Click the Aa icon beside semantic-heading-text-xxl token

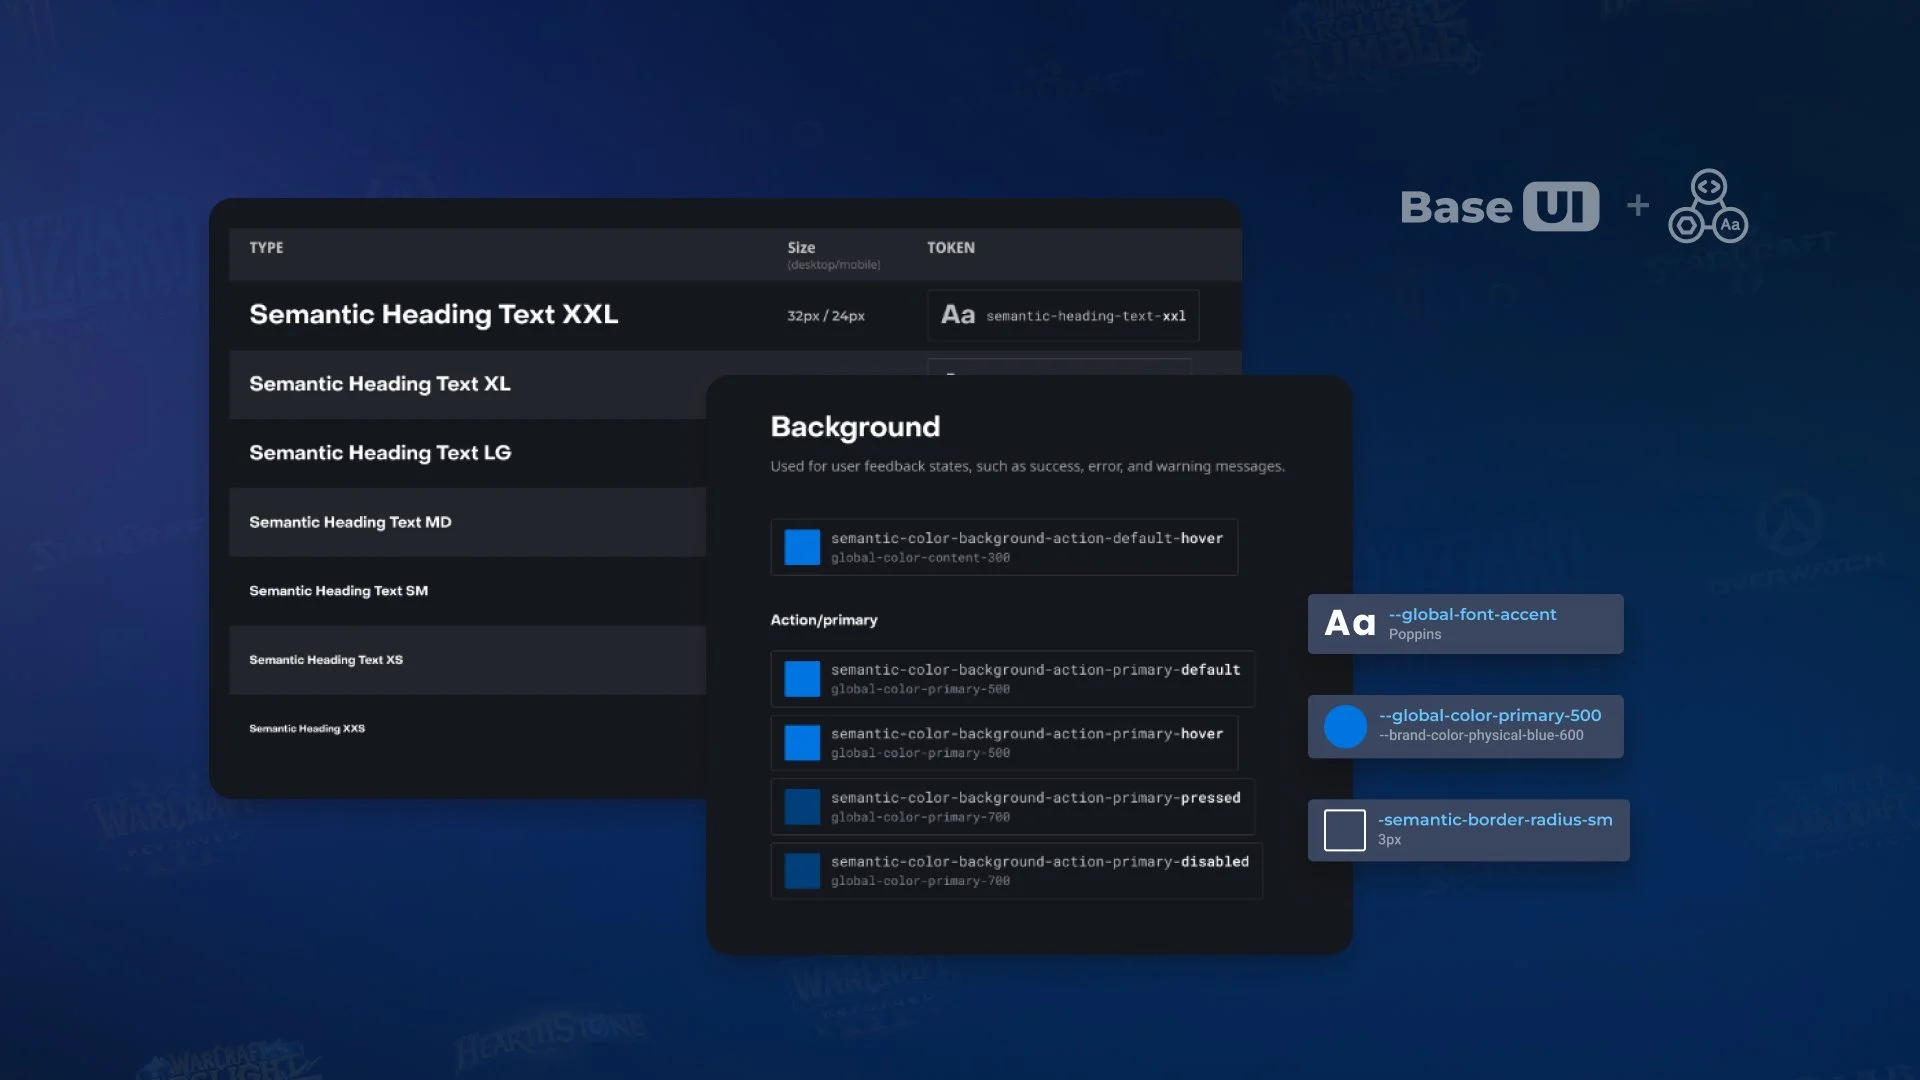click(x=957, y=315)
